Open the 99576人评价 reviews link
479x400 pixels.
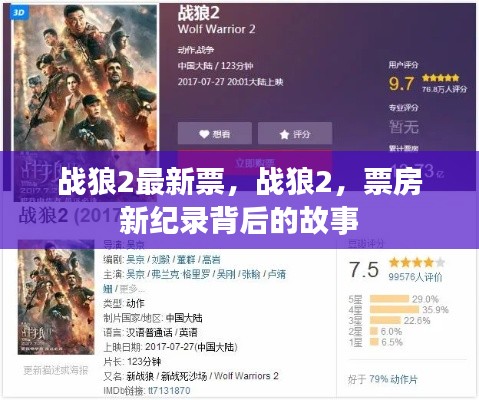pyautogui.click(x=415, y=277)
